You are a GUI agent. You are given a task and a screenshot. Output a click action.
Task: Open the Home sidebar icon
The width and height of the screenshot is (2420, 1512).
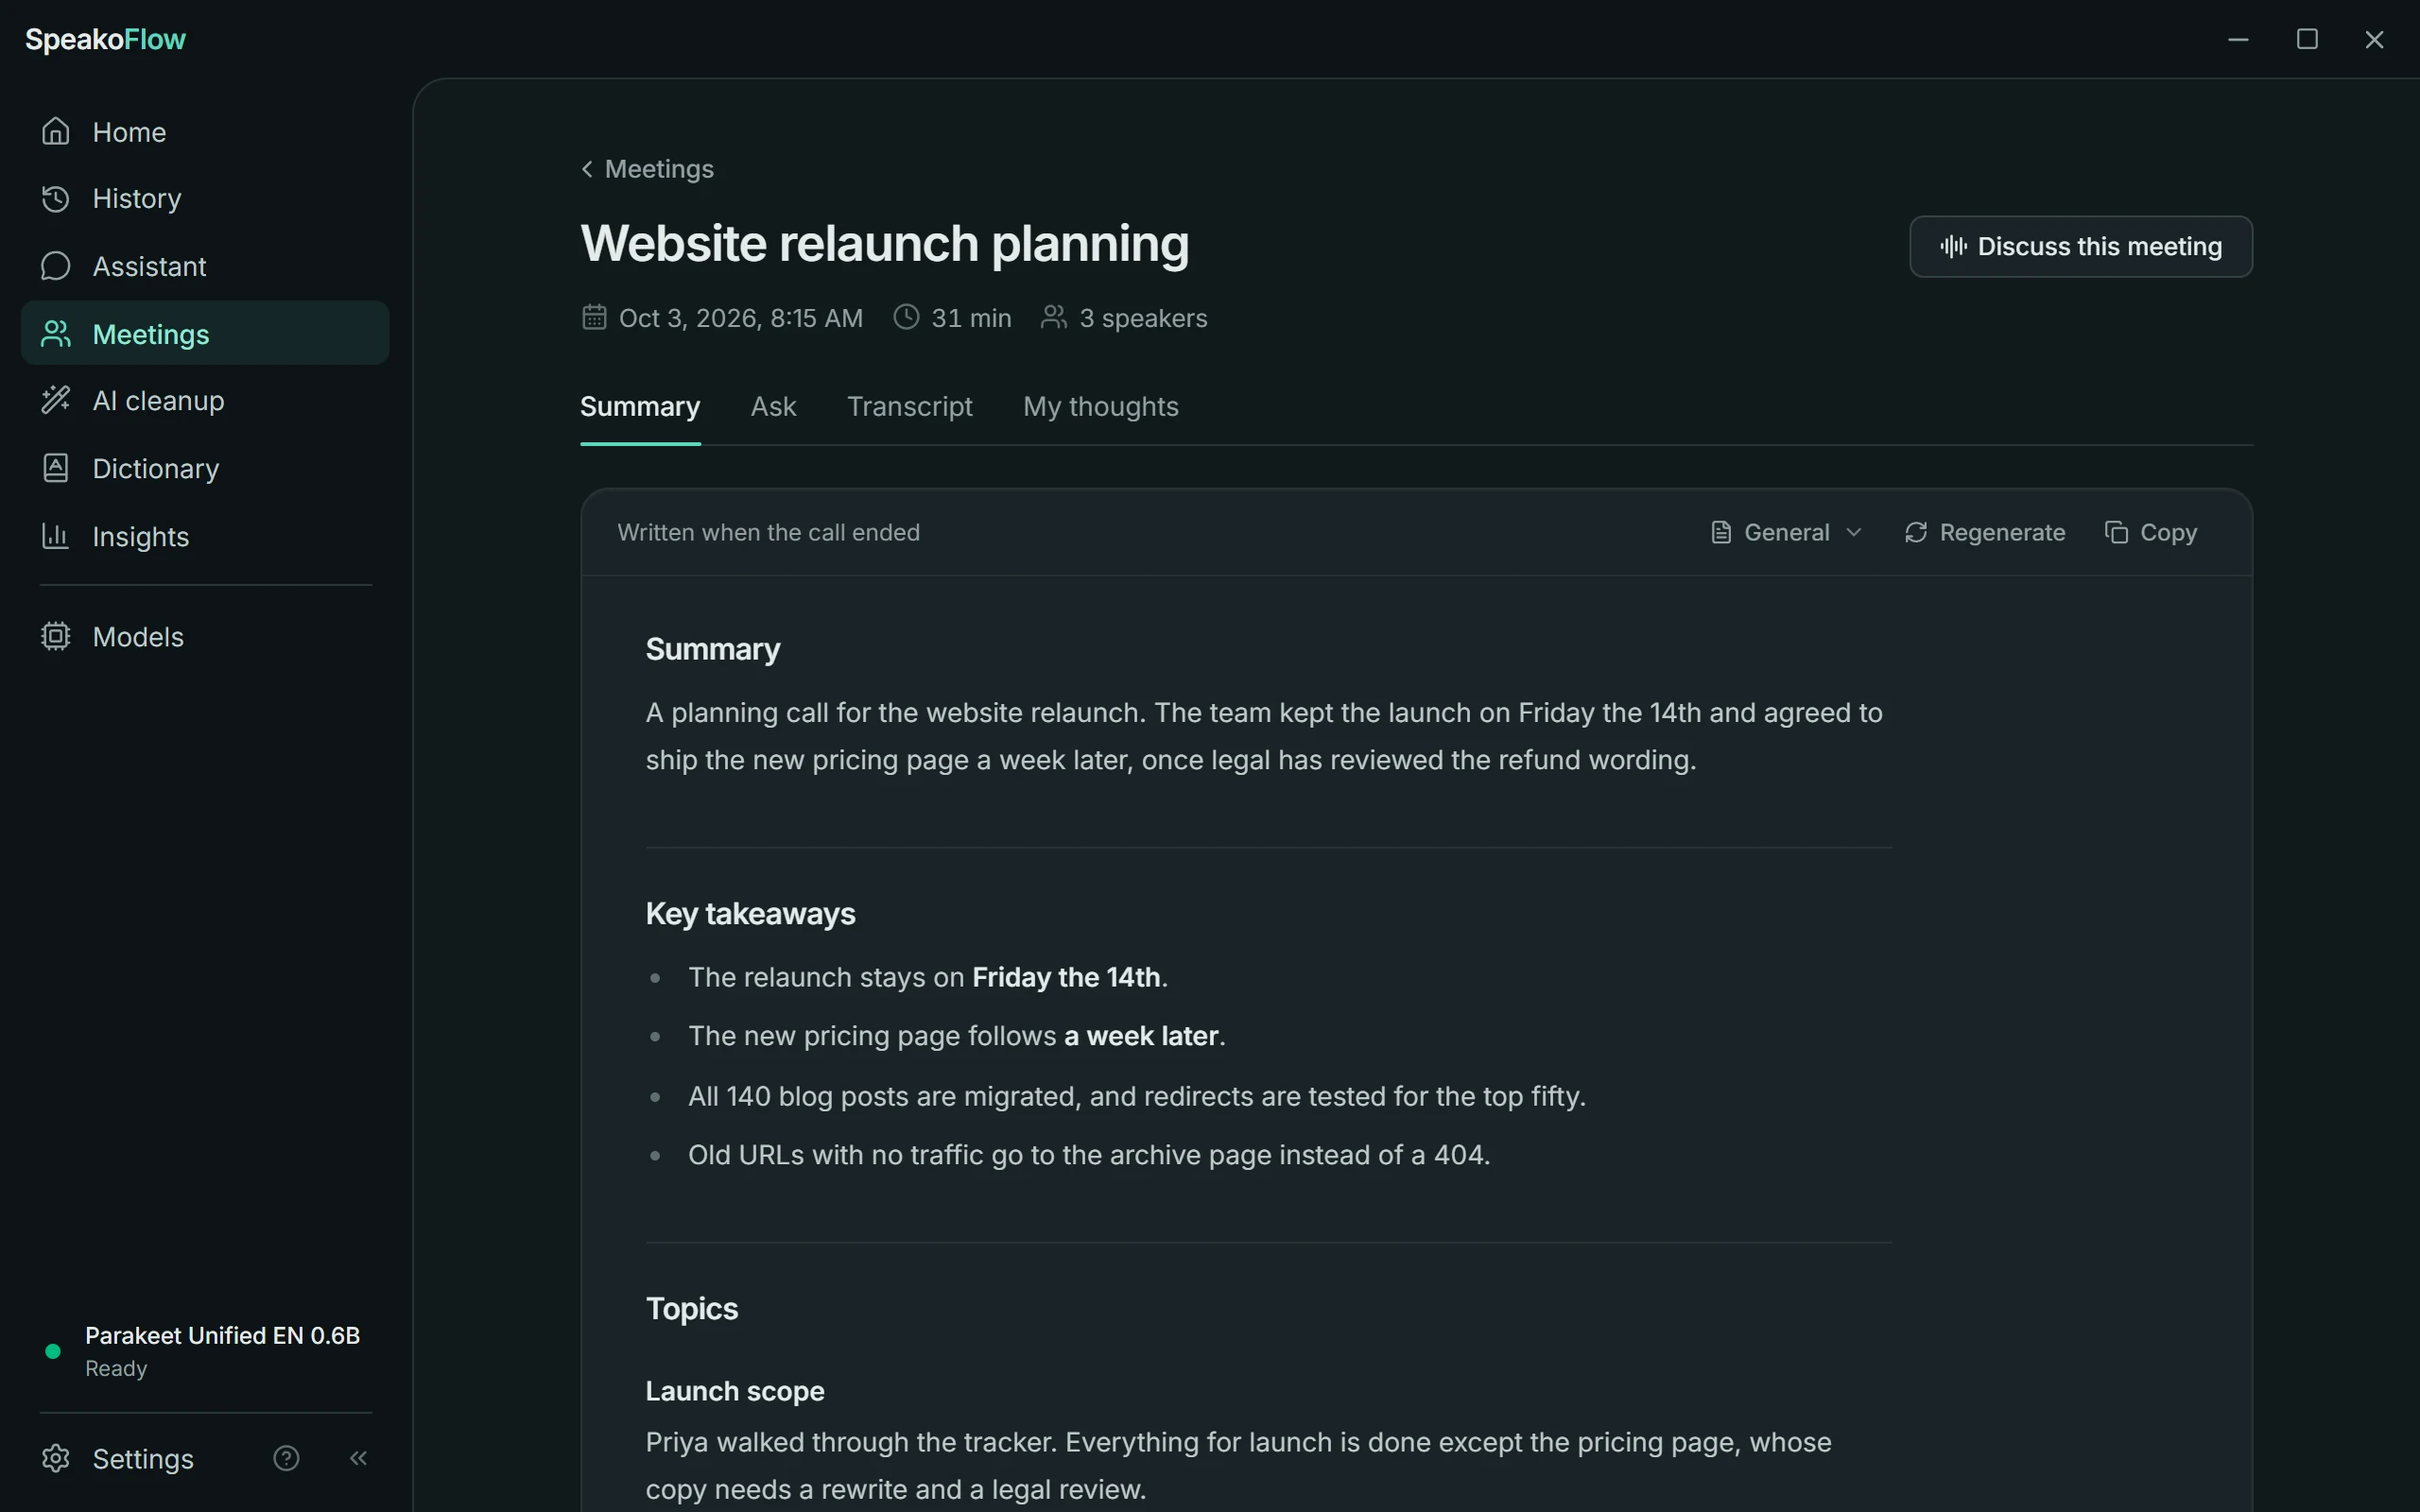click(x=56, y=131)
